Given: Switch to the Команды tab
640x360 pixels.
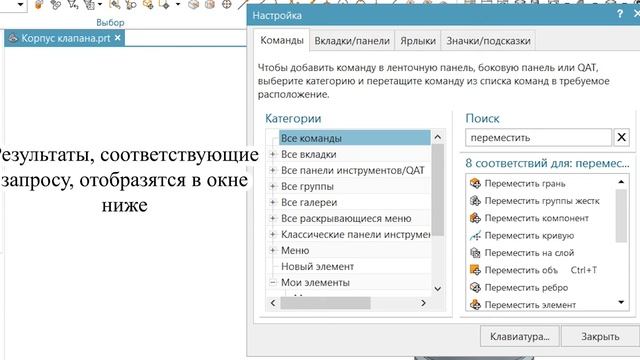Looking at the screenshot, I should click(282, 40).
